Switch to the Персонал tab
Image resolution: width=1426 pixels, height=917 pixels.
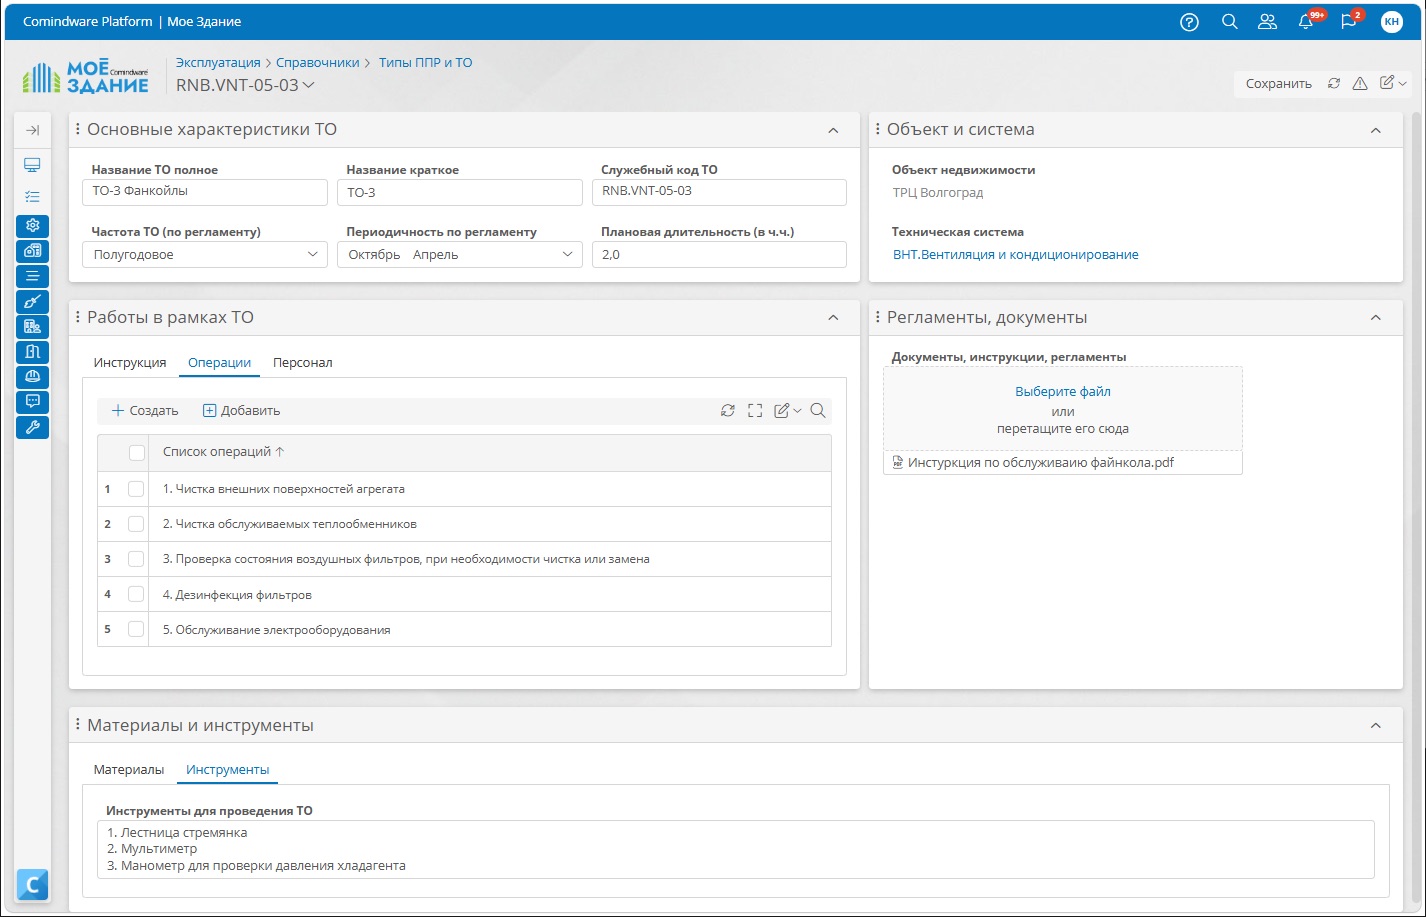click(302, 362)
